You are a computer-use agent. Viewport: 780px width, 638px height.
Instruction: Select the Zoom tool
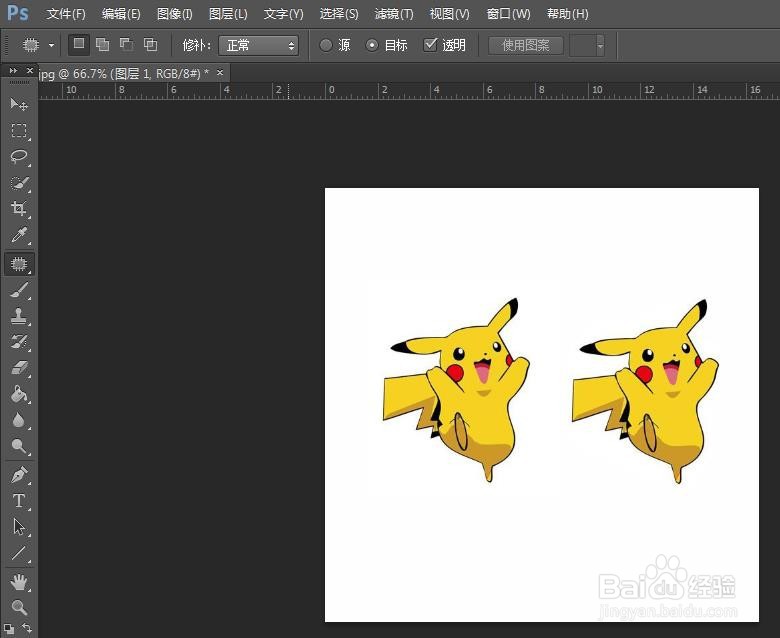click(x=19, y=607)
